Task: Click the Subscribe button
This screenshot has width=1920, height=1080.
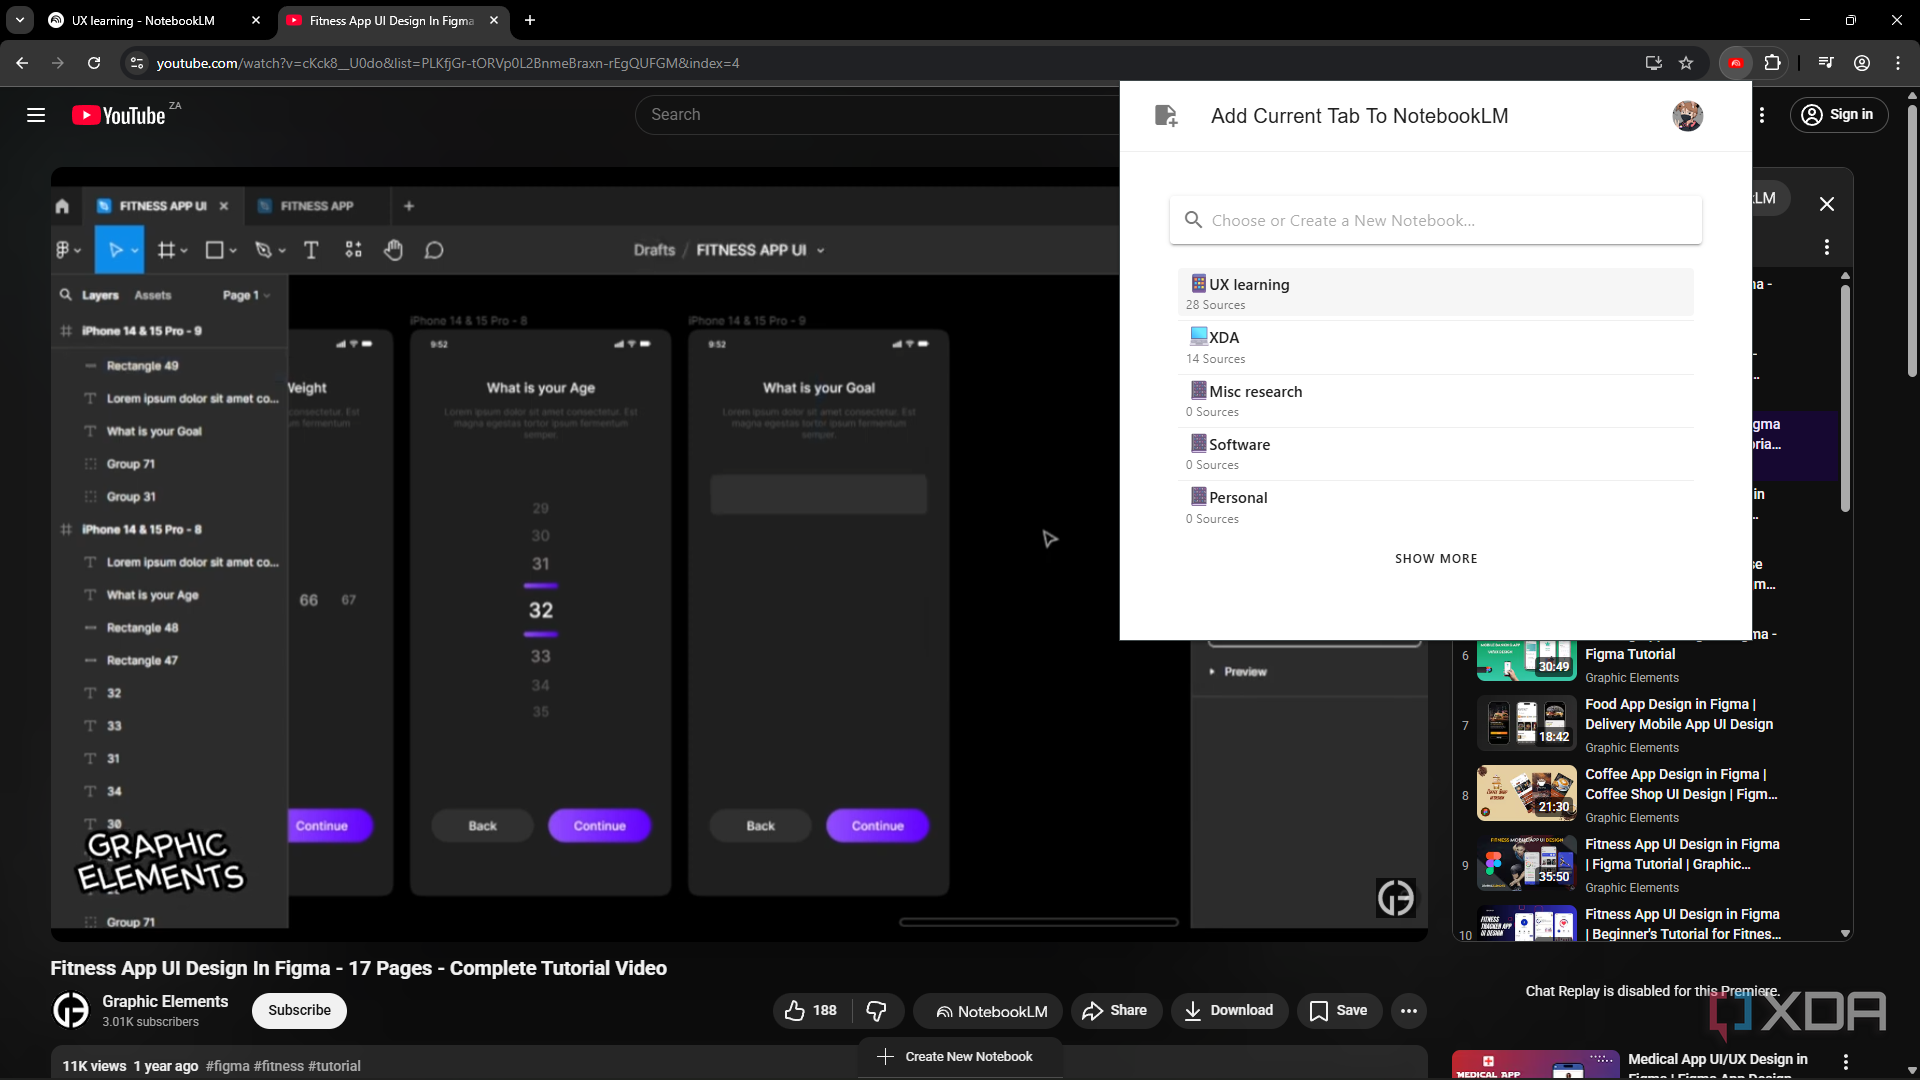Action: pyautogui.click(x=299, y=1010)
